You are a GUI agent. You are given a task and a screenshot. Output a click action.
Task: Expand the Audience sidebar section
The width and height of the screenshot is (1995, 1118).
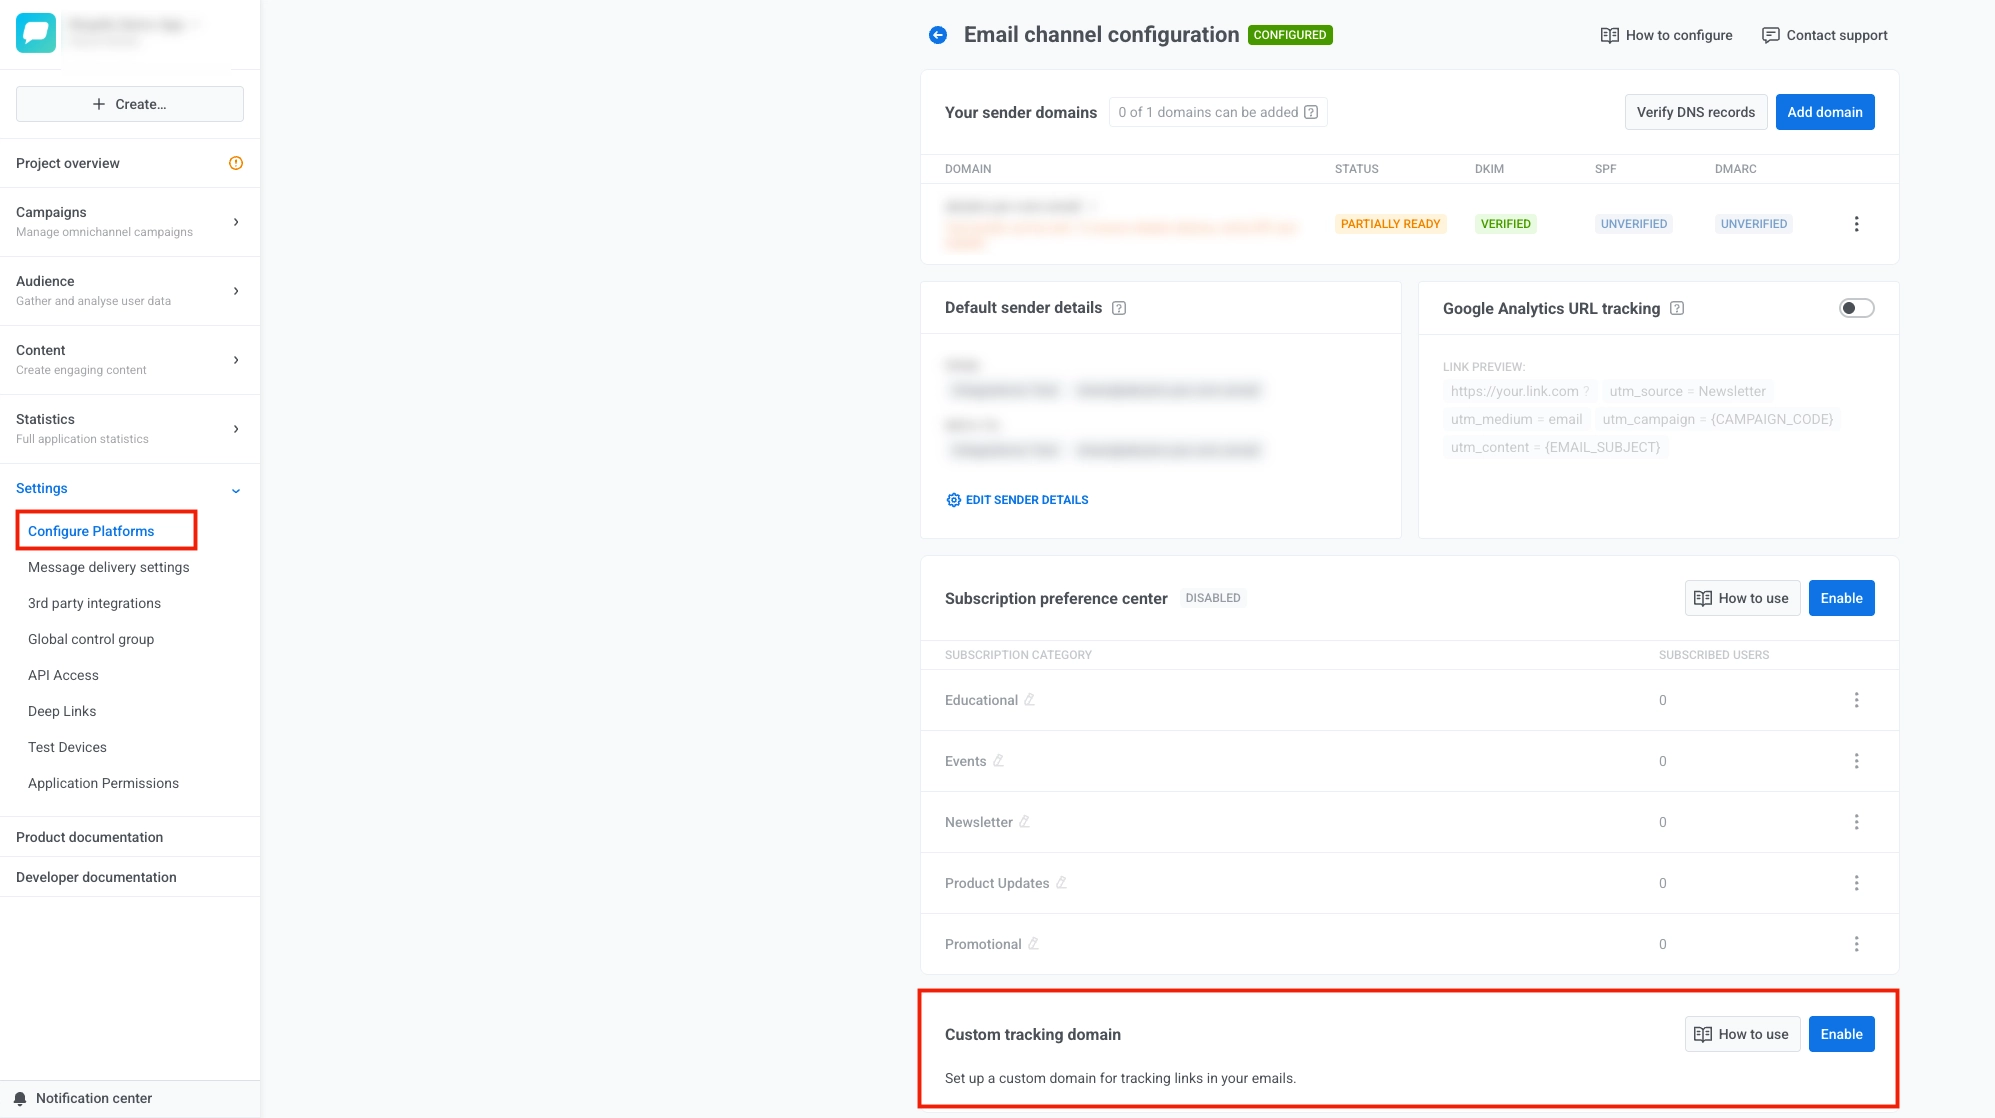236,291
